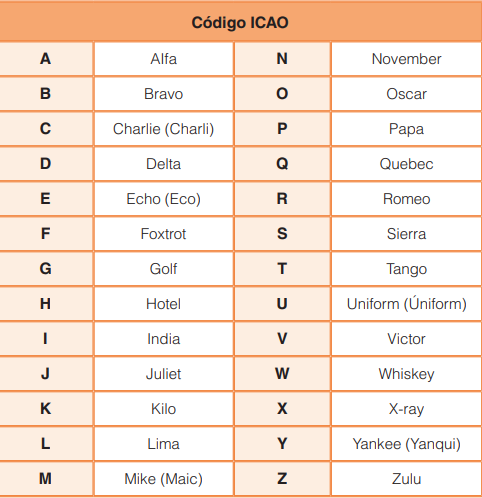Click the Echo (Eco) cell
Image resolution: width=482 pixels, height=498 pixels.
[x=164, y=199]
